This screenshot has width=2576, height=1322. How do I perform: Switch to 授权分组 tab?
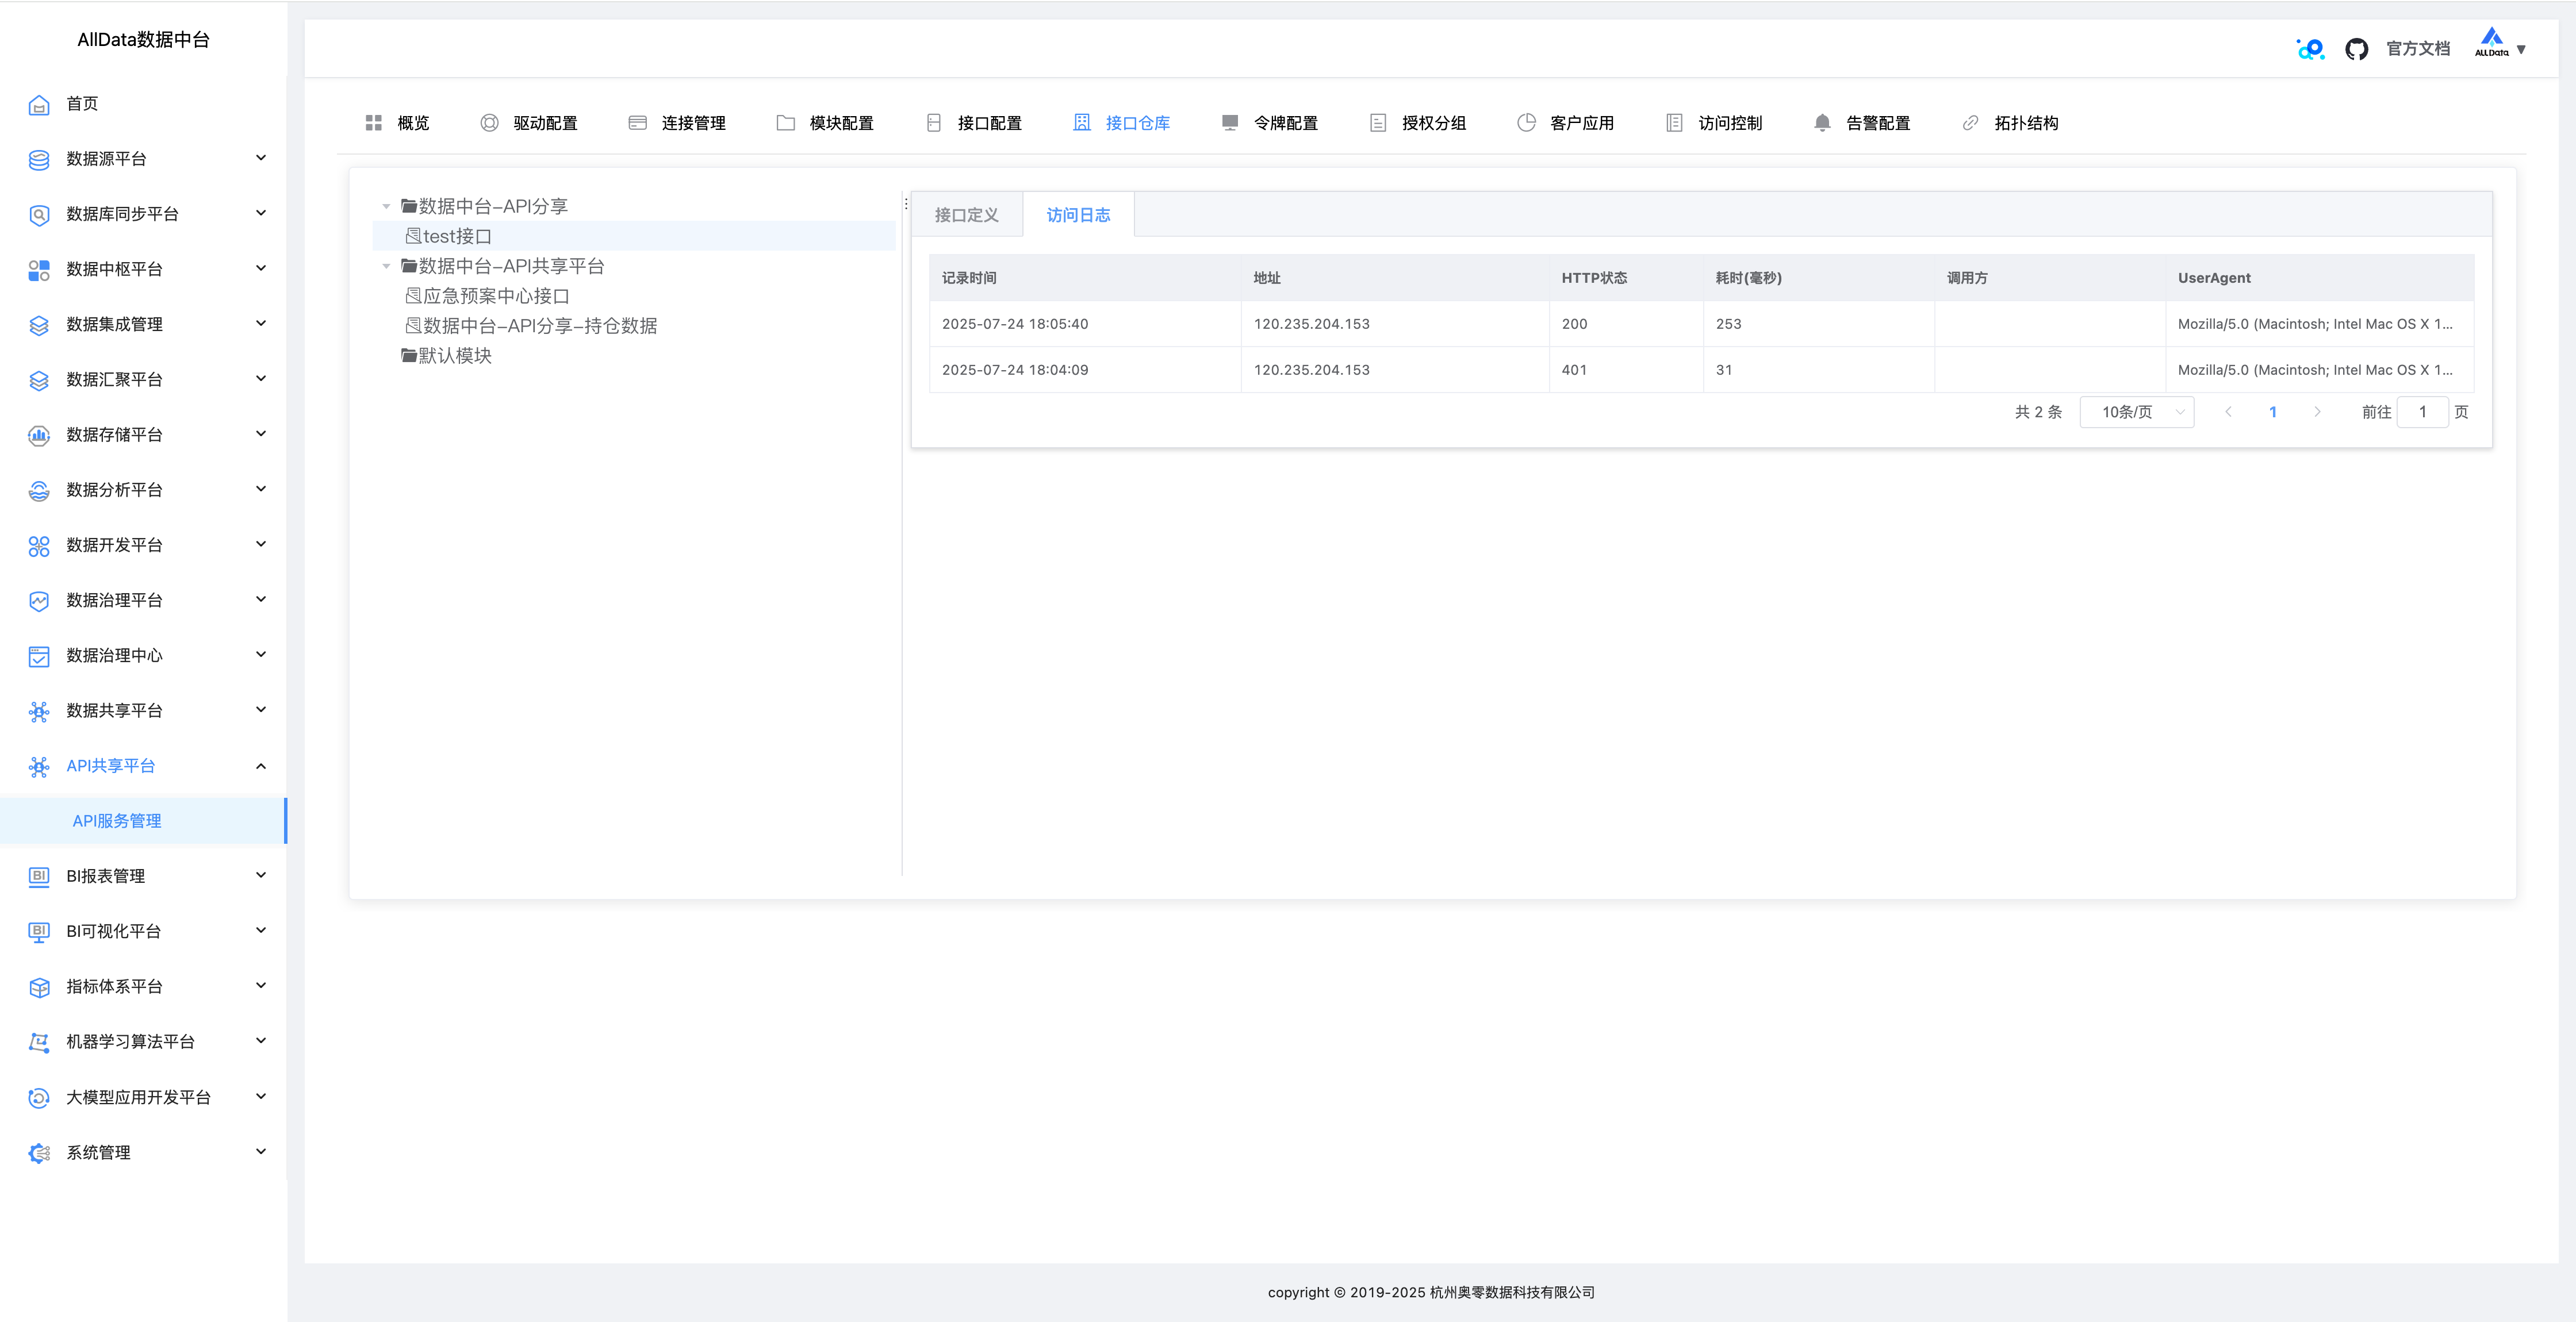click(x=1417, y=123)
